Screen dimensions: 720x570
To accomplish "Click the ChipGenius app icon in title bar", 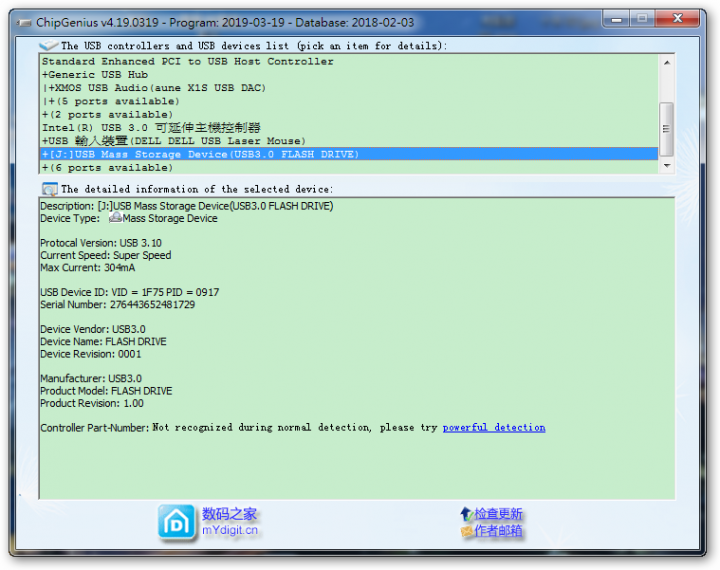I will click(24, 23).
